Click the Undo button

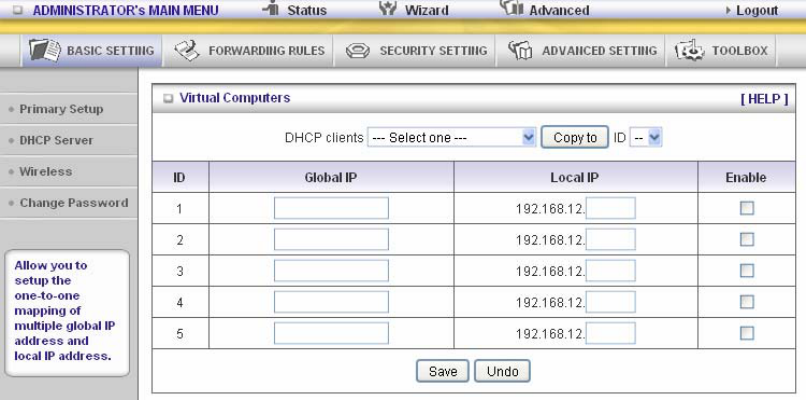502,371
